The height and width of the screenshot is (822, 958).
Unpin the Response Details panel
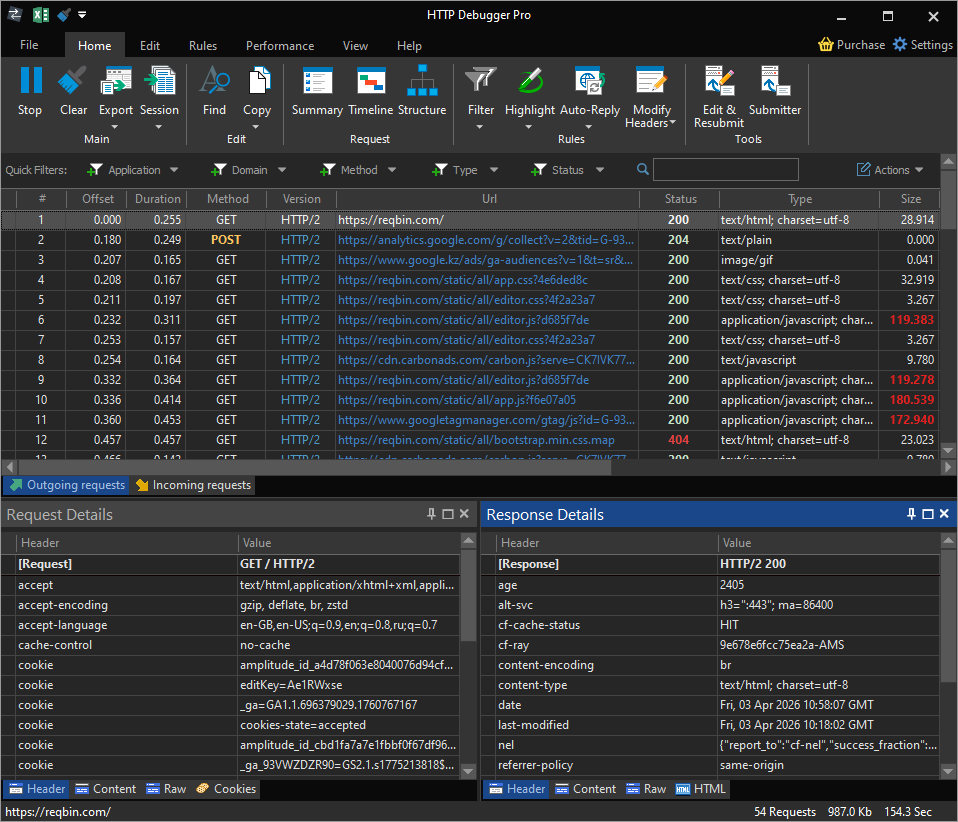point(911,513)
